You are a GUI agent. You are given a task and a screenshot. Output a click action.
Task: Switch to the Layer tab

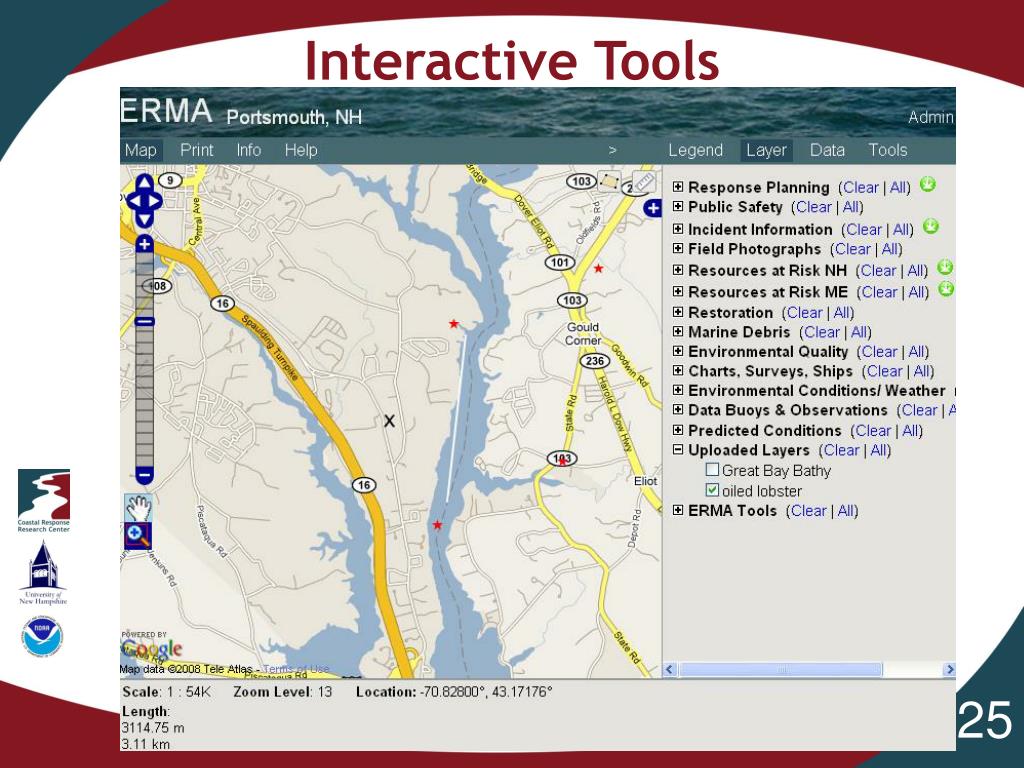click(766, 150)
